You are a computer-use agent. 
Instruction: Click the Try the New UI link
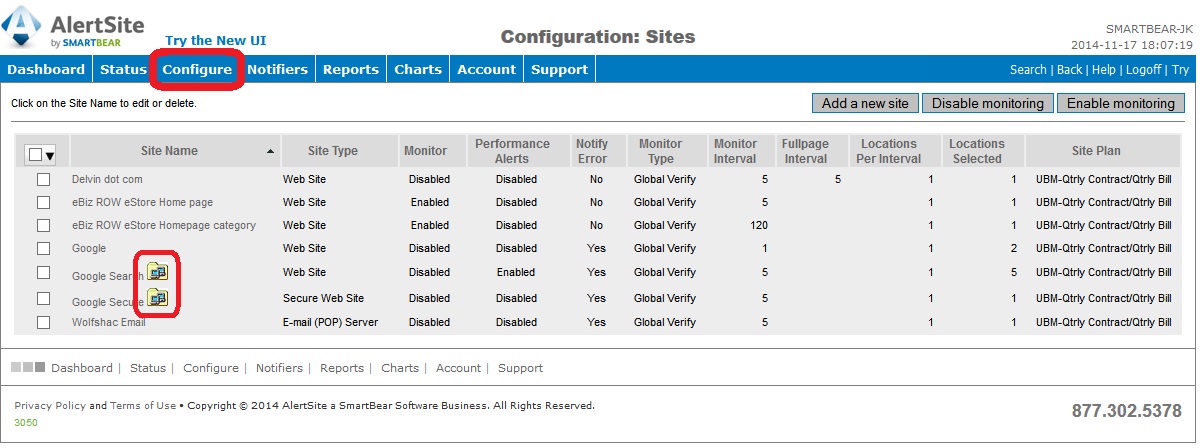point(215,40)
